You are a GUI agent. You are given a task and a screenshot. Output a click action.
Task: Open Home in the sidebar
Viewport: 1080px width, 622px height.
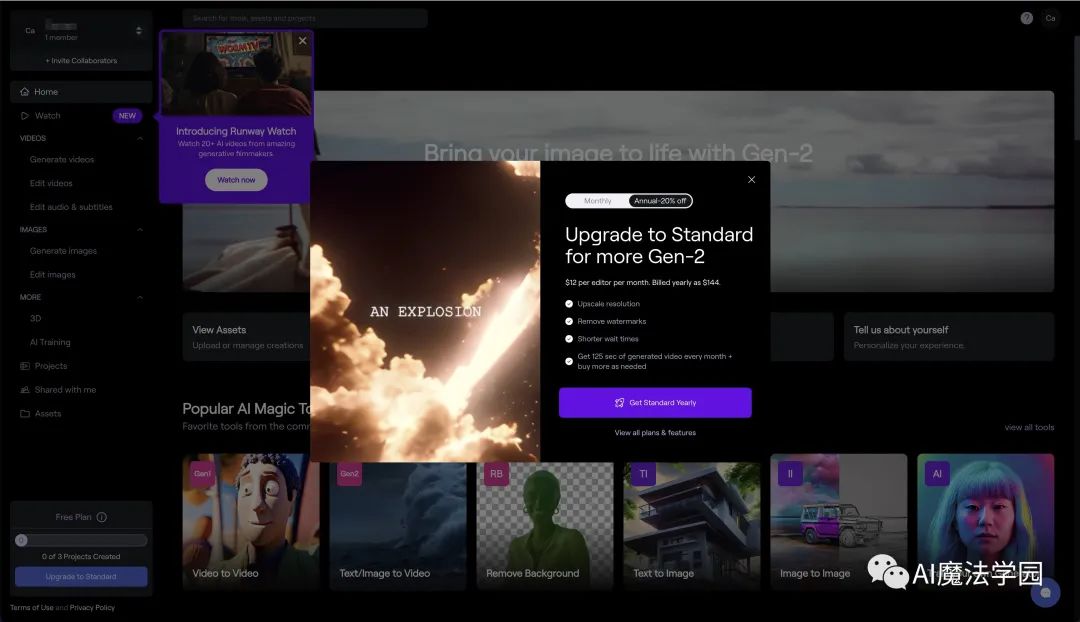[81, 92]
